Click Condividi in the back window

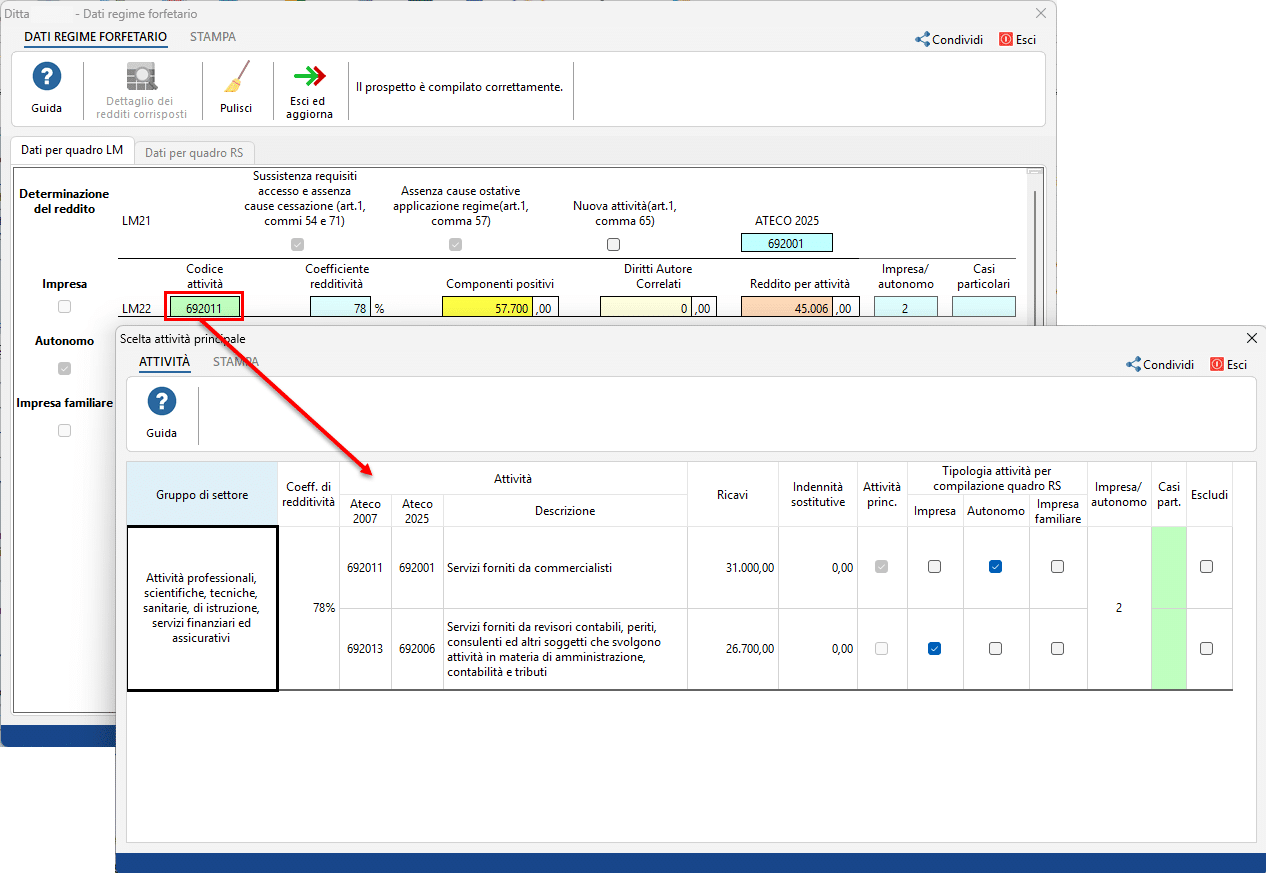(x=949, y=40)
